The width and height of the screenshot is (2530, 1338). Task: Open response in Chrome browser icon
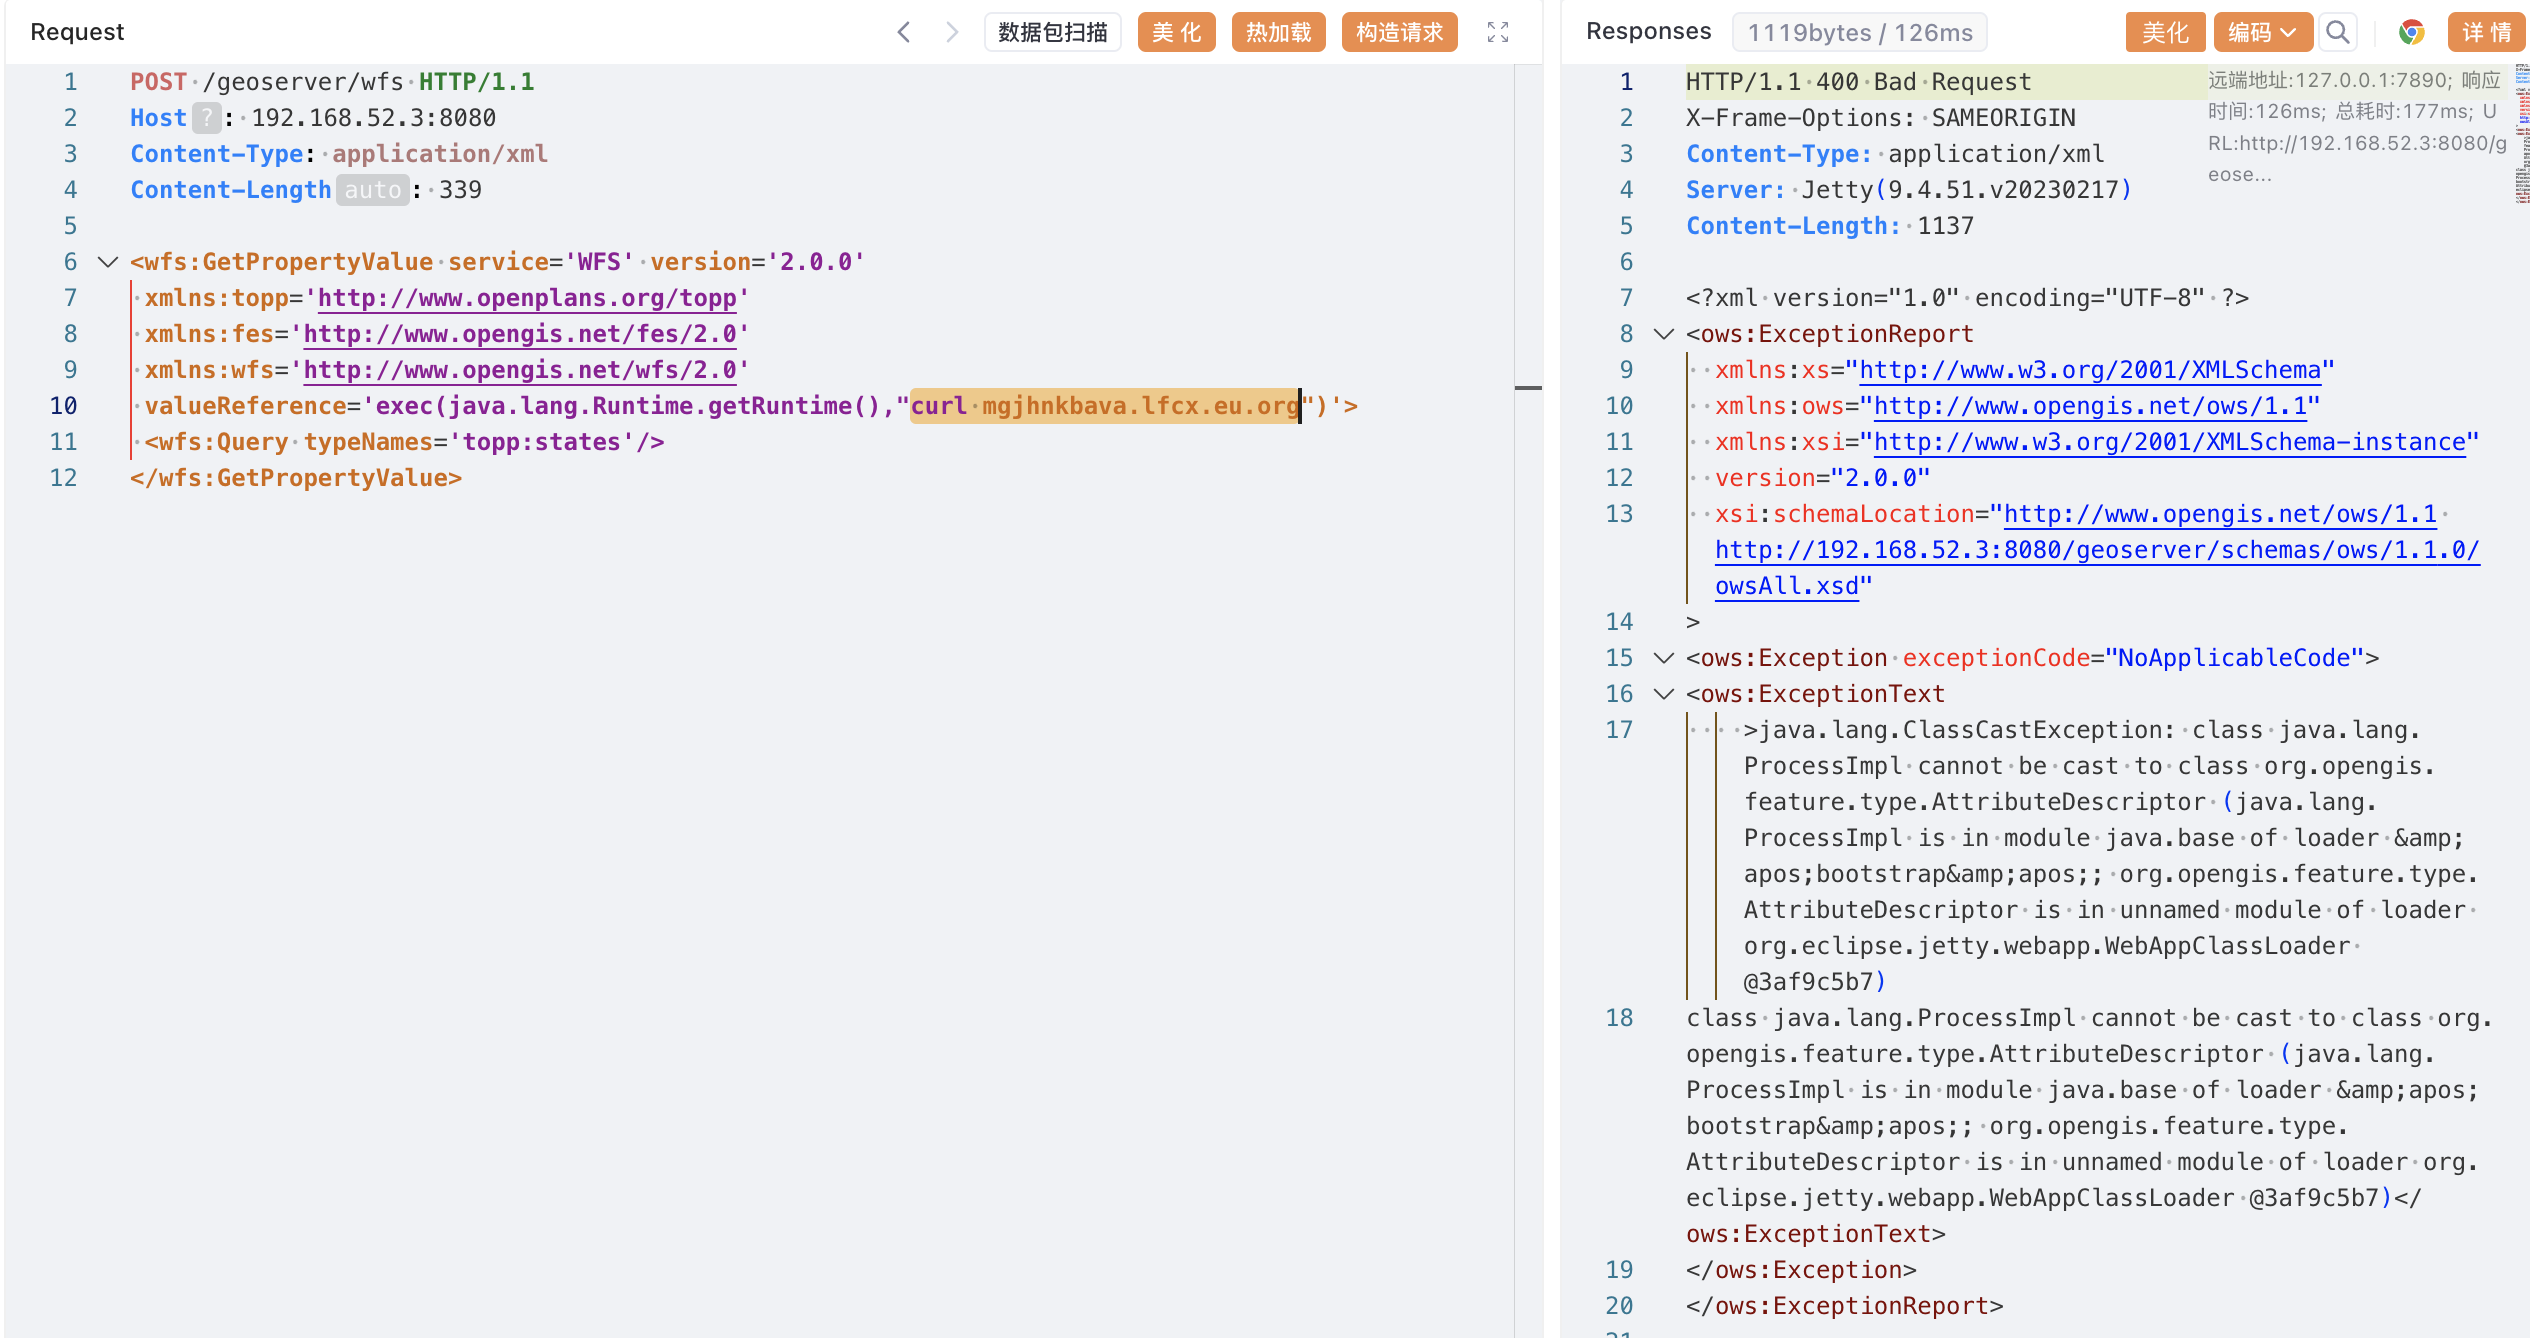(2411, 32)
